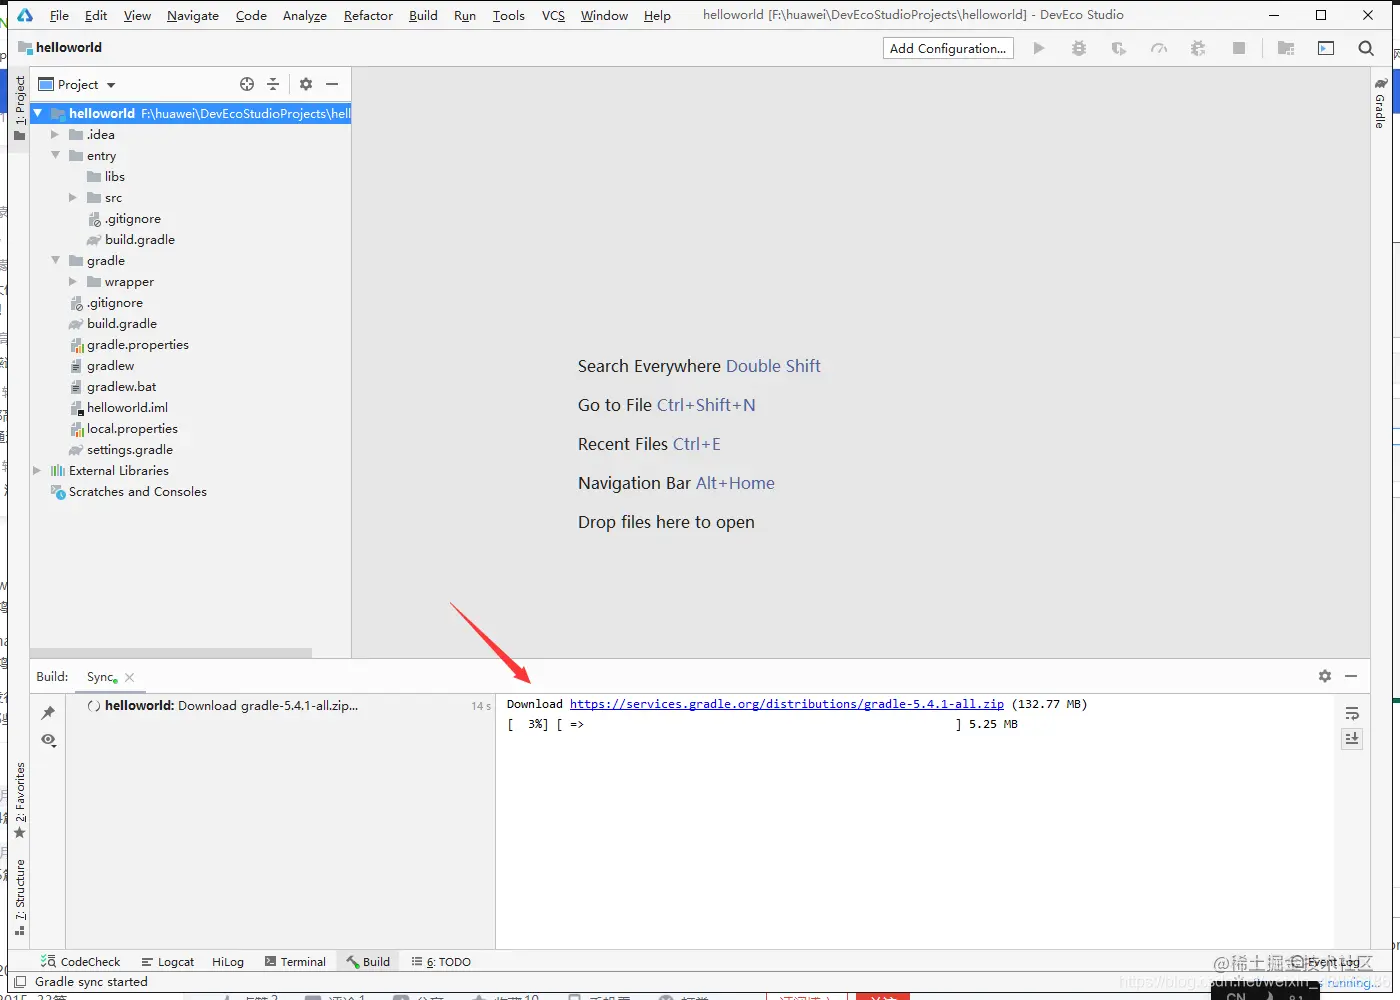
Task: Open Project panel settings gear
Action: [306, 84]
